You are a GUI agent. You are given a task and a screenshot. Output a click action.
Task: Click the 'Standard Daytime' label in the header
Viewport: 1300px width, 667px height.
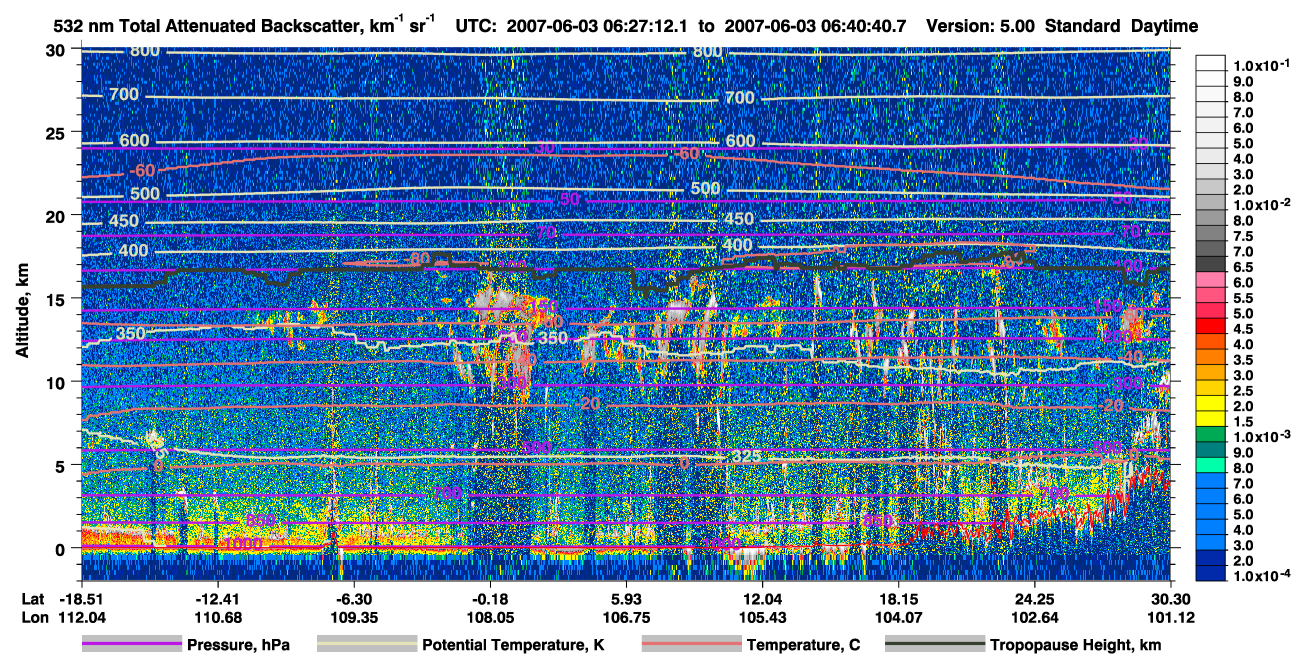pos(1122,26)
